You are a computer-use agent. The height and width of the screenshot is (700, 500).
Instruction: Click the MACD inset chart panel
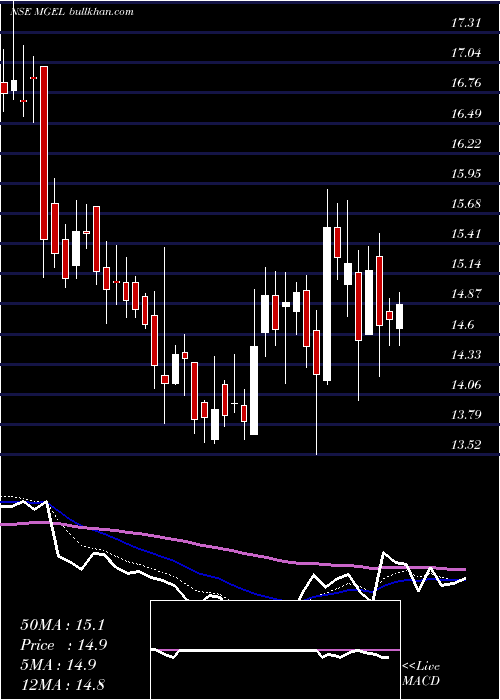click(275, 650)
